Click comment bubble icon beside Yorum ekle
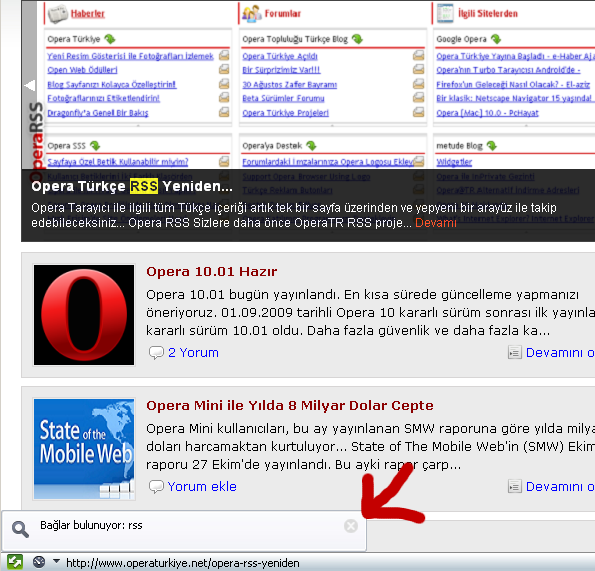 [x=156, y=487]
